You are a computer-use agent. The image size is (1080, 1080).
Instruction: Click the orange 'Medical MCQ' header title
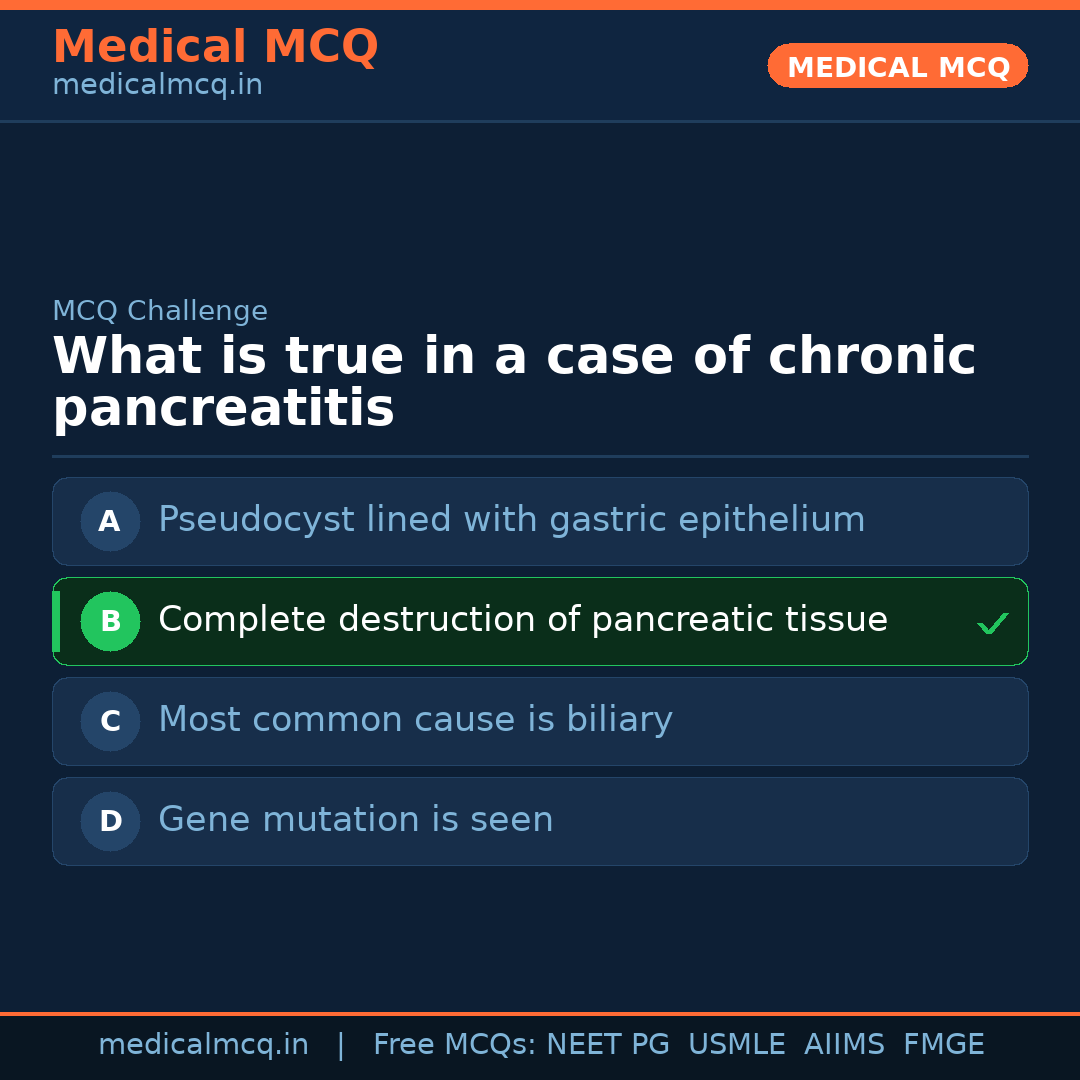[215, 47]
